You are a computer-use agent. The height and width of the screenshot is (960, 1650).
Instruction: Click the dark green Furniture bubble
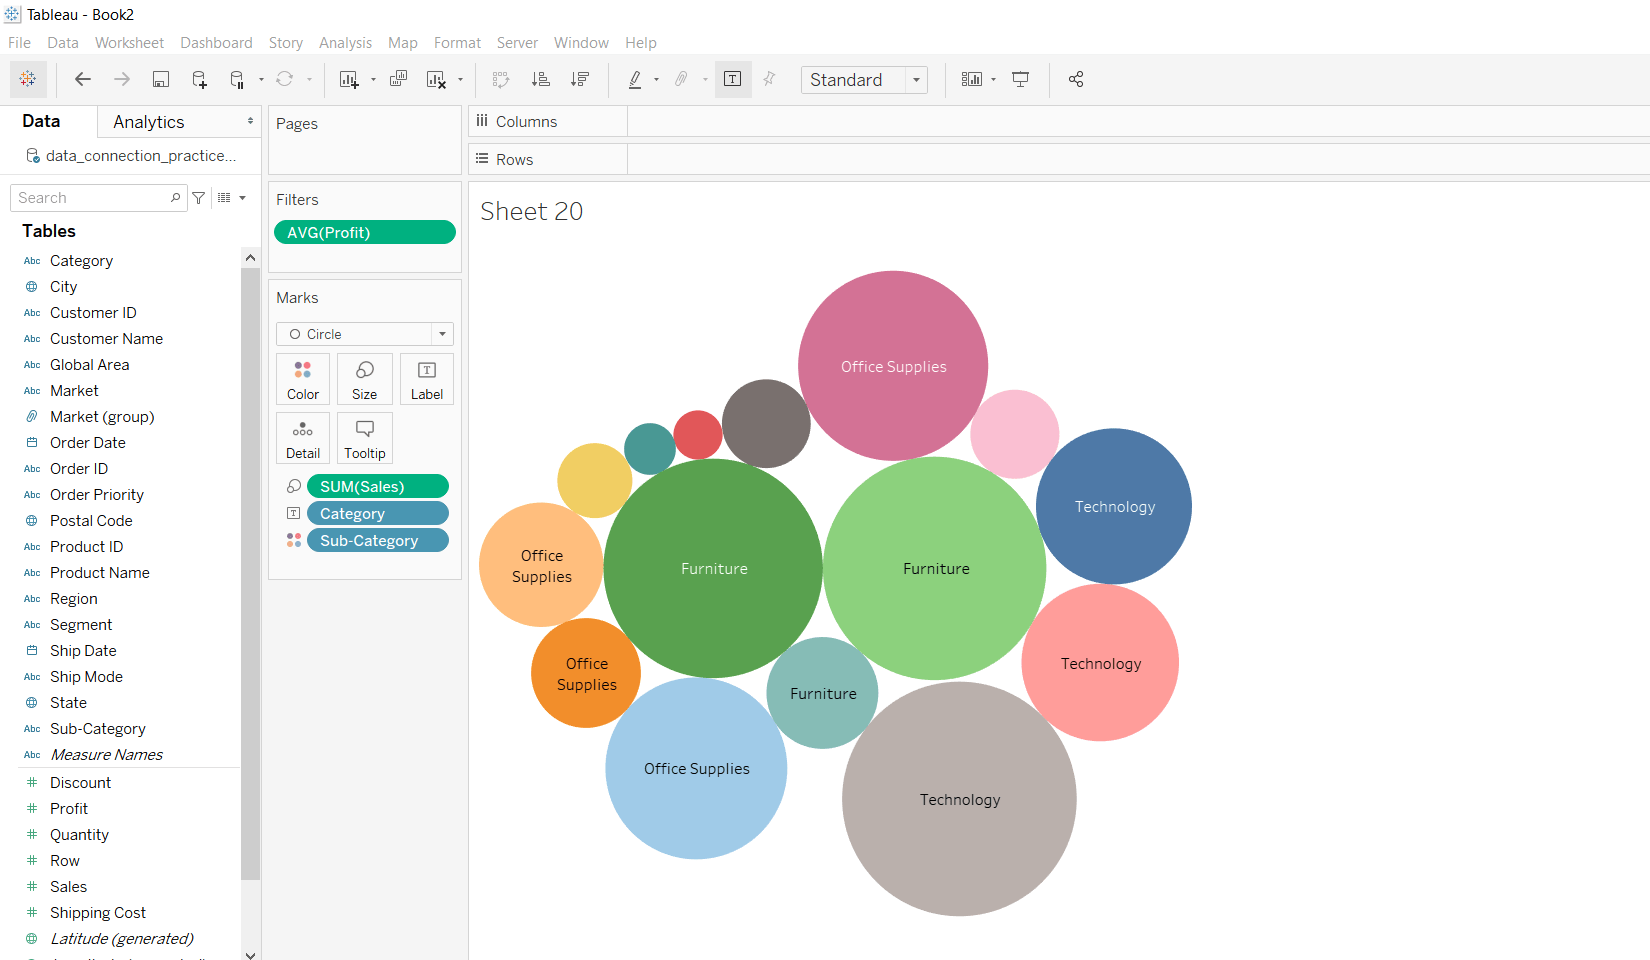[713, 568]
